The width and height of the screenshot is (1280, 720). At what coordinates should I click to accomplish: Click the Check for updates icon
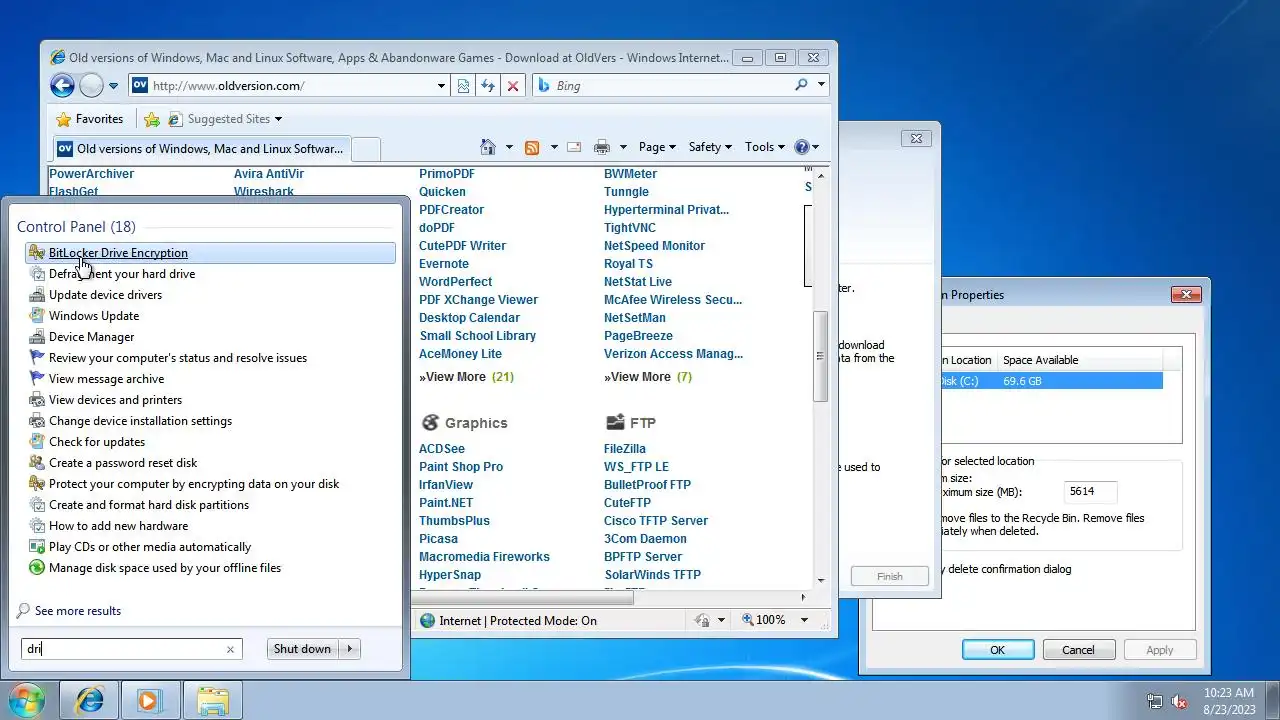[37, 442]
